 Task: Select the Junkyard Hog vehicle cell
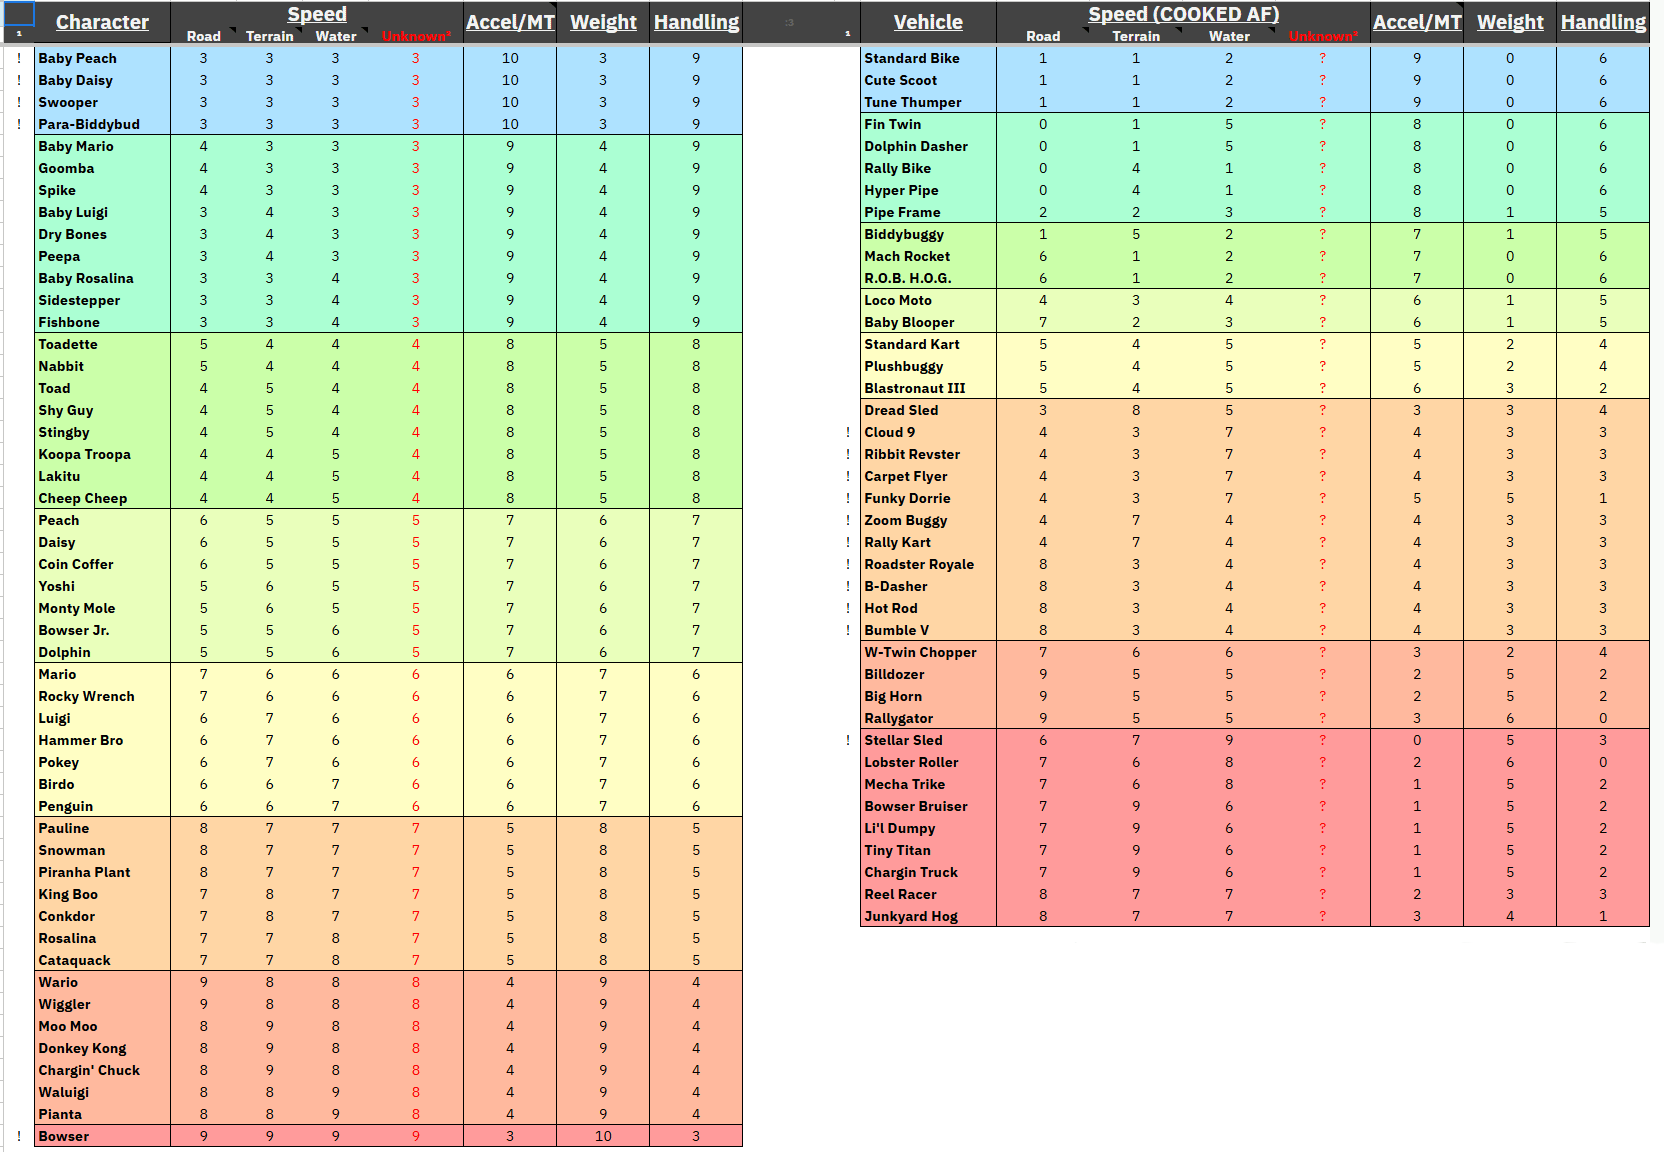point(928,916)
